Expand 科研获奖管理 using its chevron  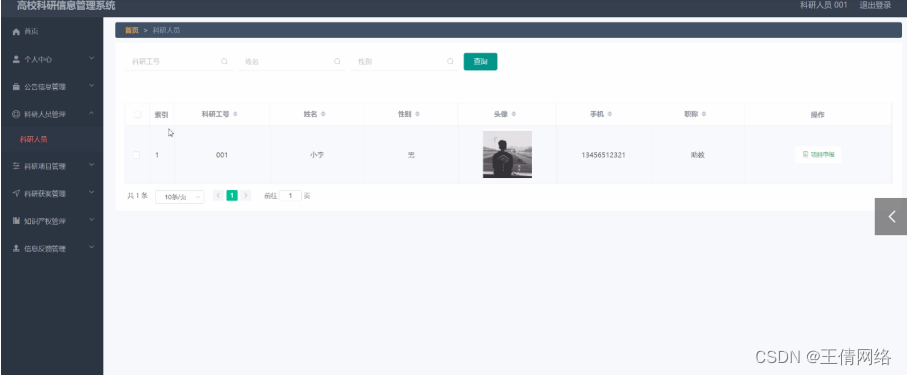click(91, 193)
